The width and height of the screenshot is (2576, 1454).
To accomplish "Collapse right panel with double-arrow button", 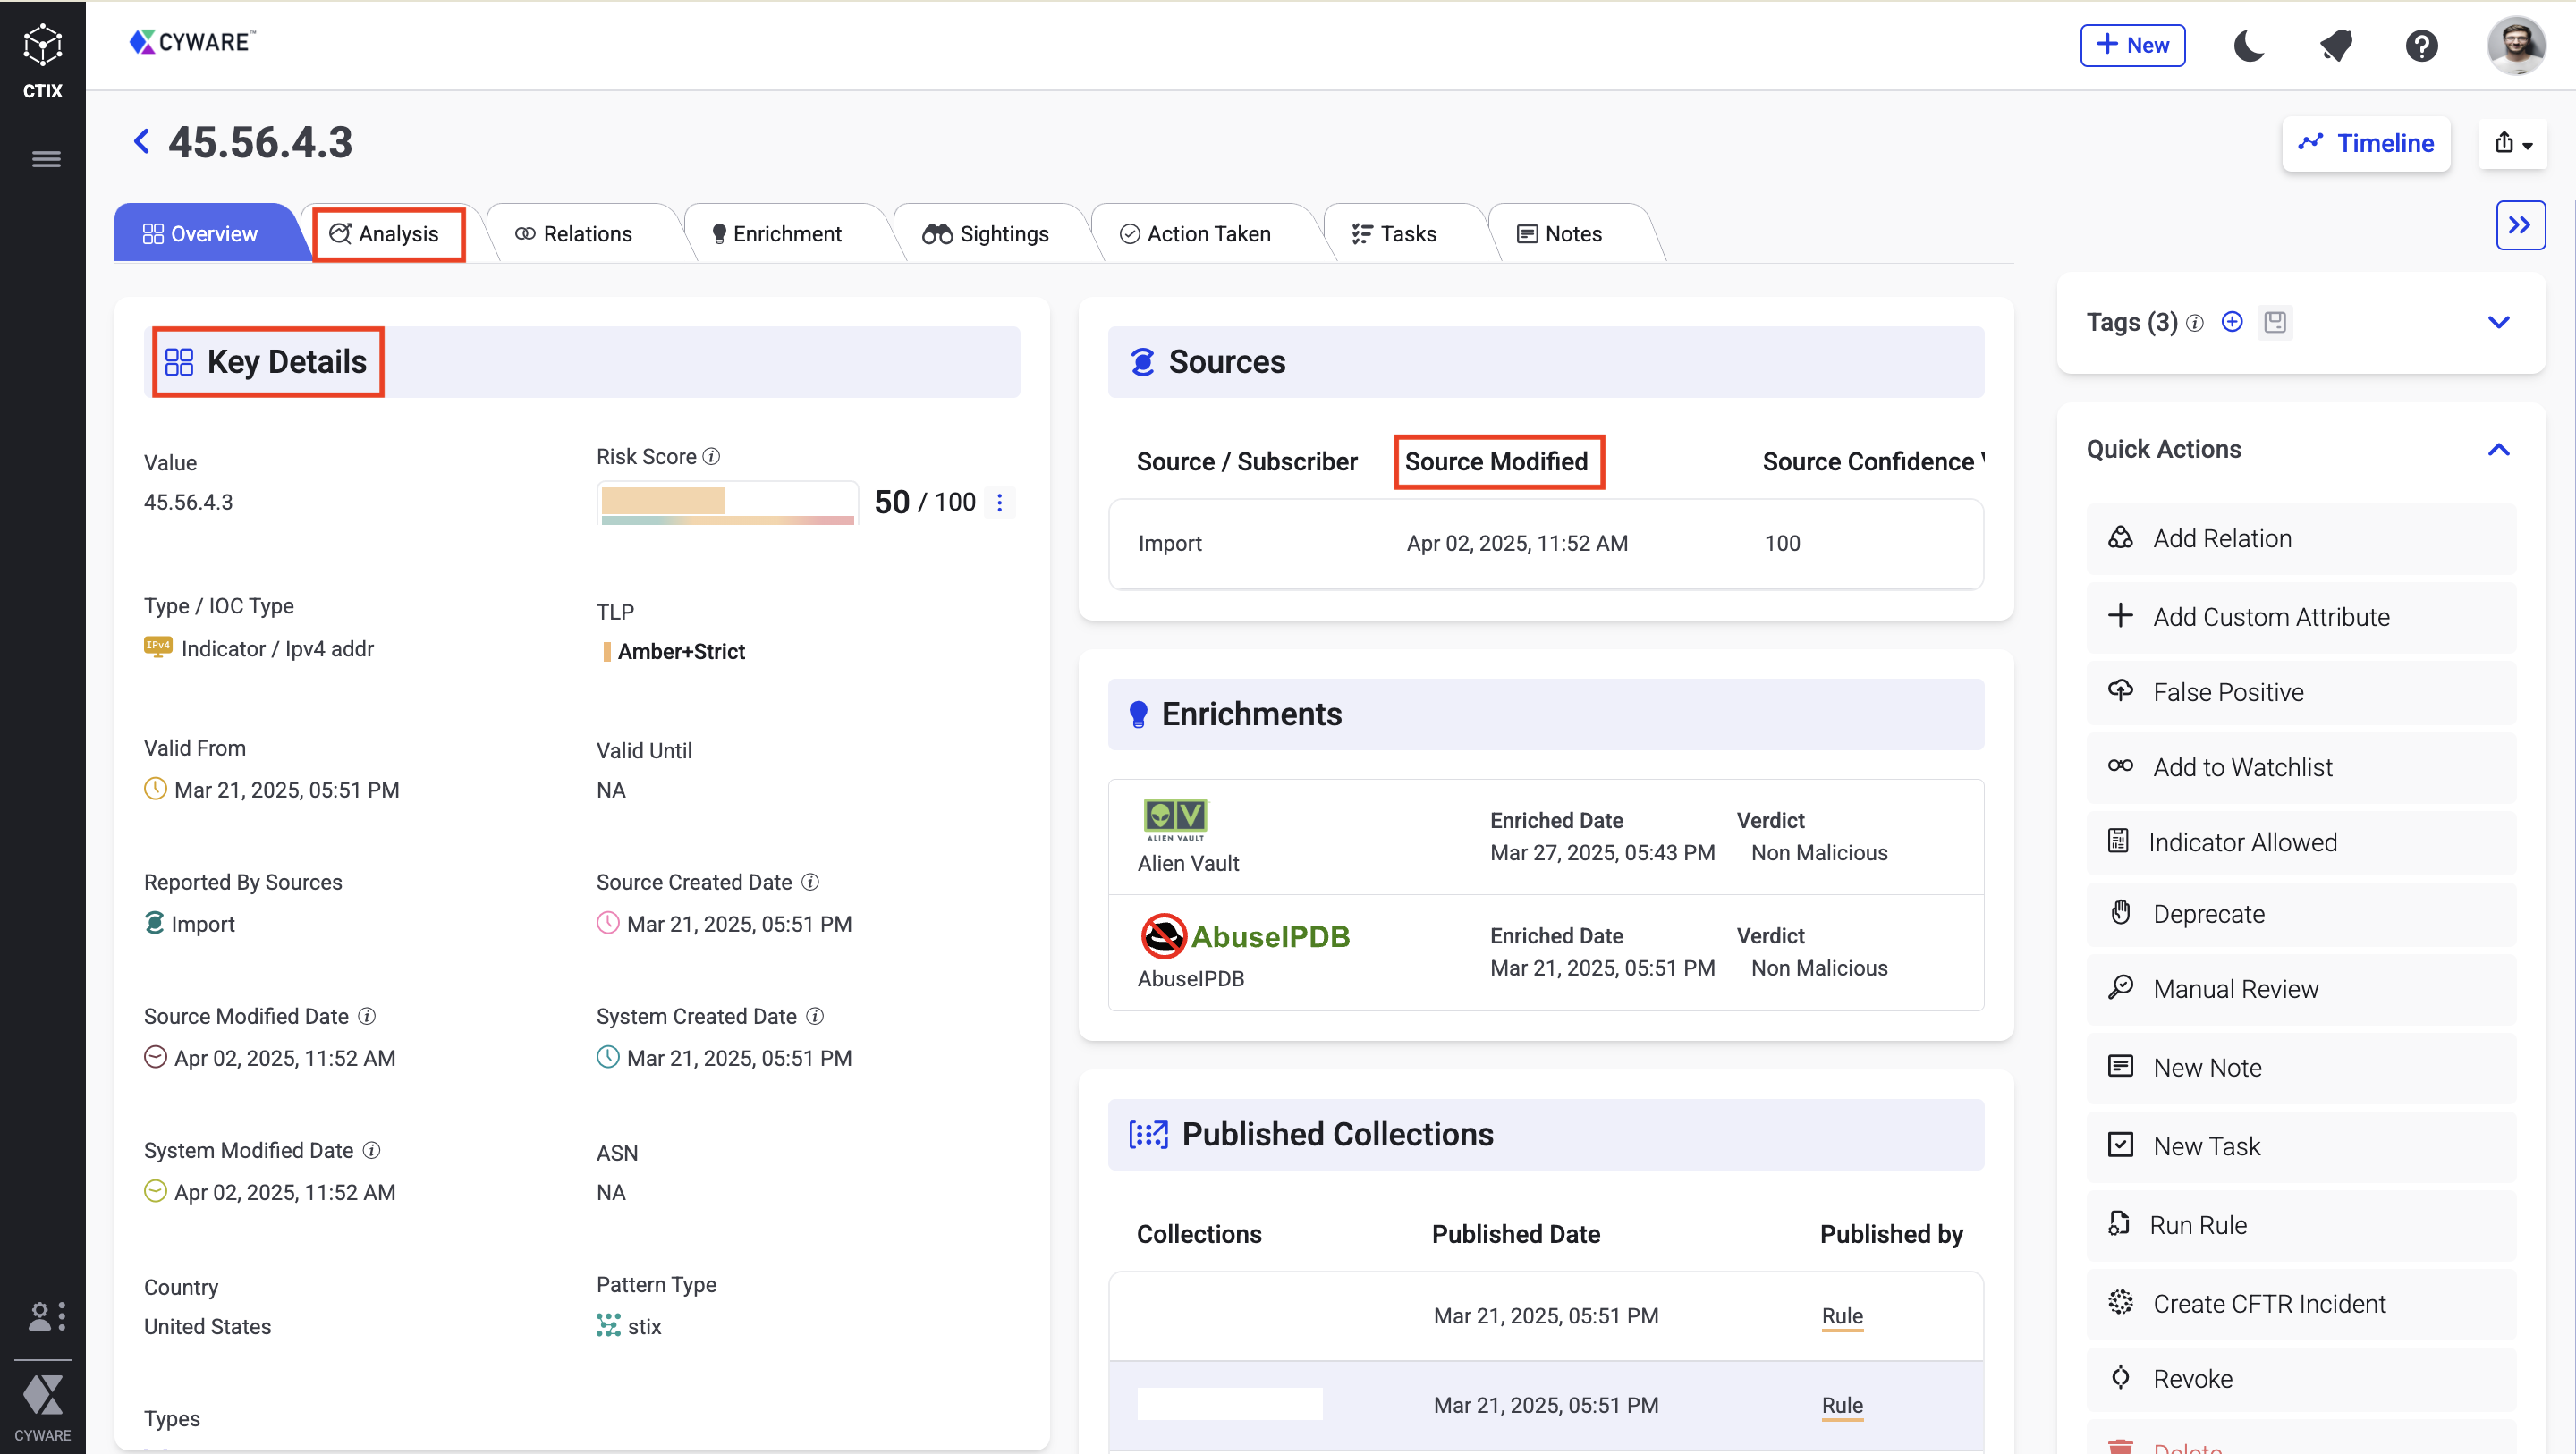I will tap(2519, 225).
